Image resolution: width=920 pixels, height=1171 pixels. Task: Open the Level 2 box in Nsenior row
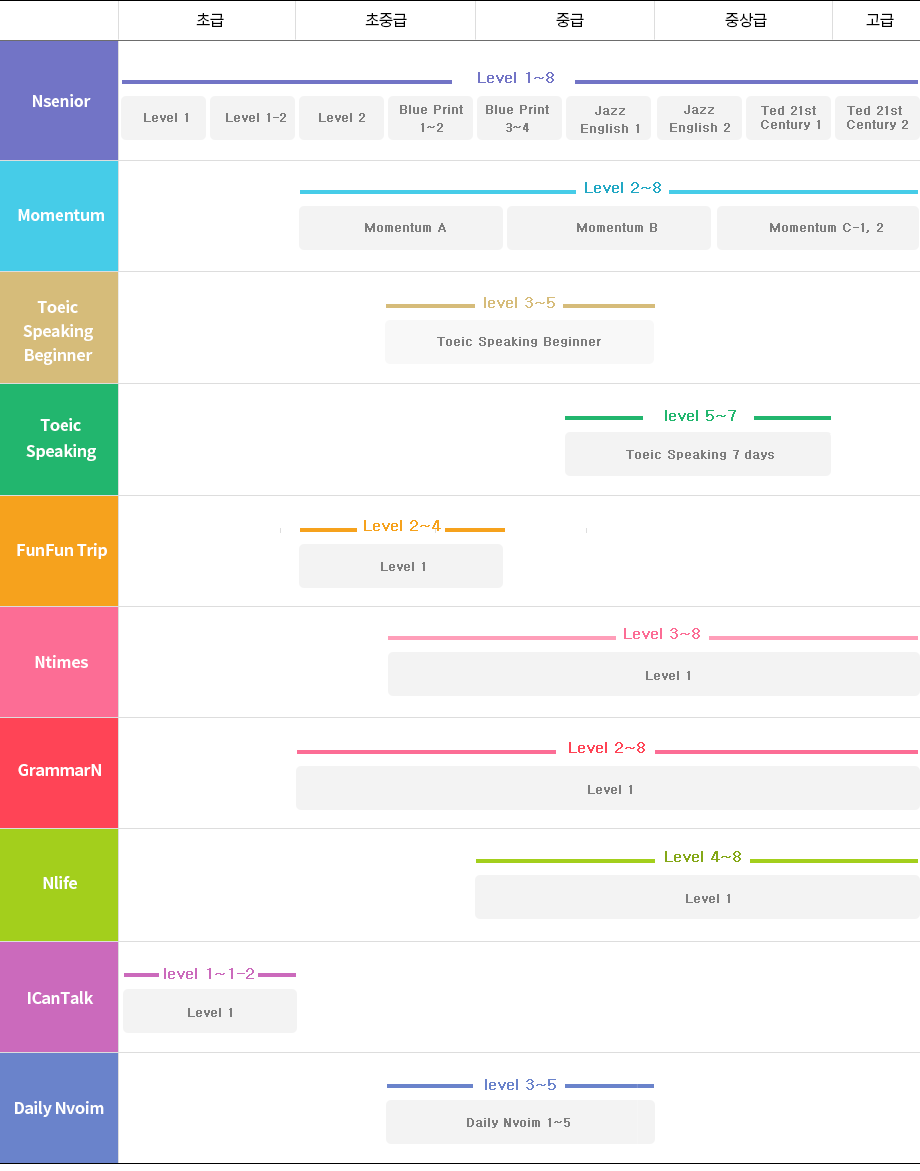coord(341,118)
